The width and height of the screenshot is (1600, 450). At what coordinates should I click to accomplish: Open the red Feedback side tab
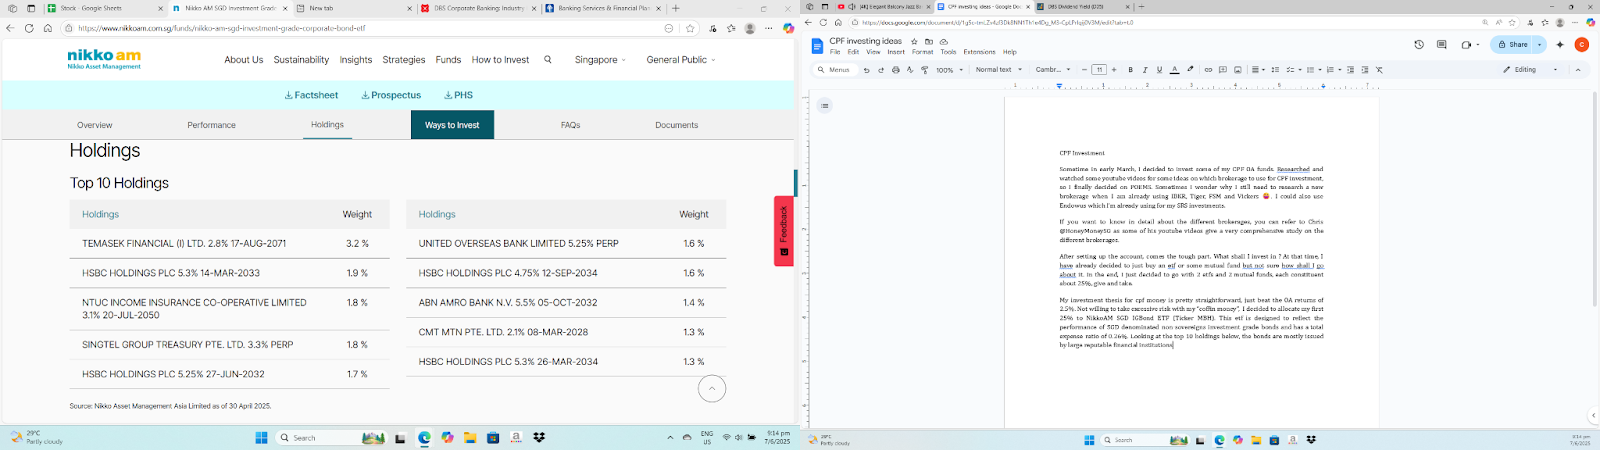(783, 231)
